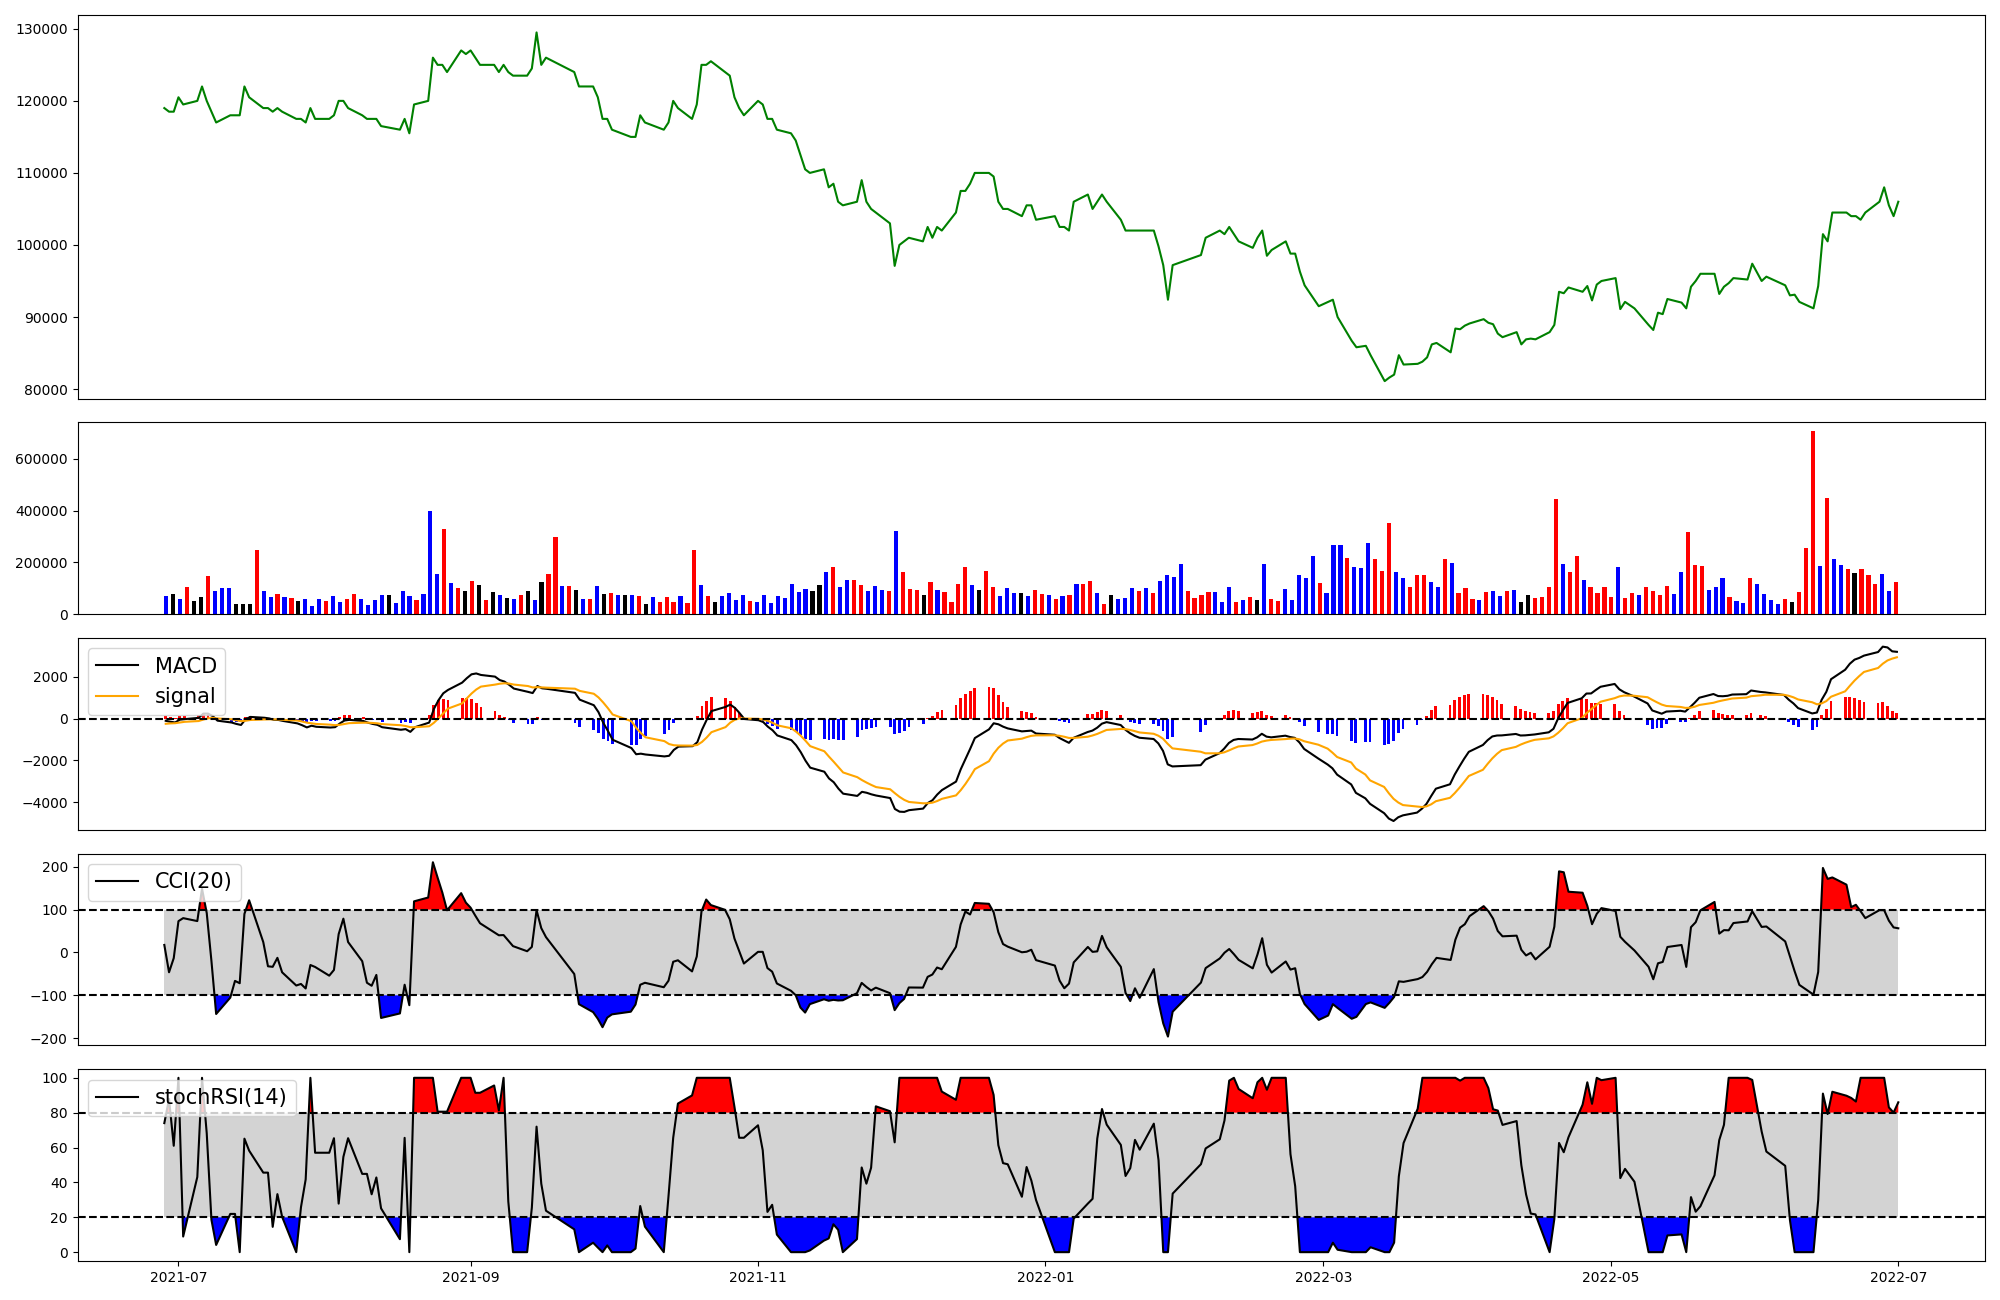Click the MACD legend label
Viewport: 2000px width, 1300px height.
point(185,666)
